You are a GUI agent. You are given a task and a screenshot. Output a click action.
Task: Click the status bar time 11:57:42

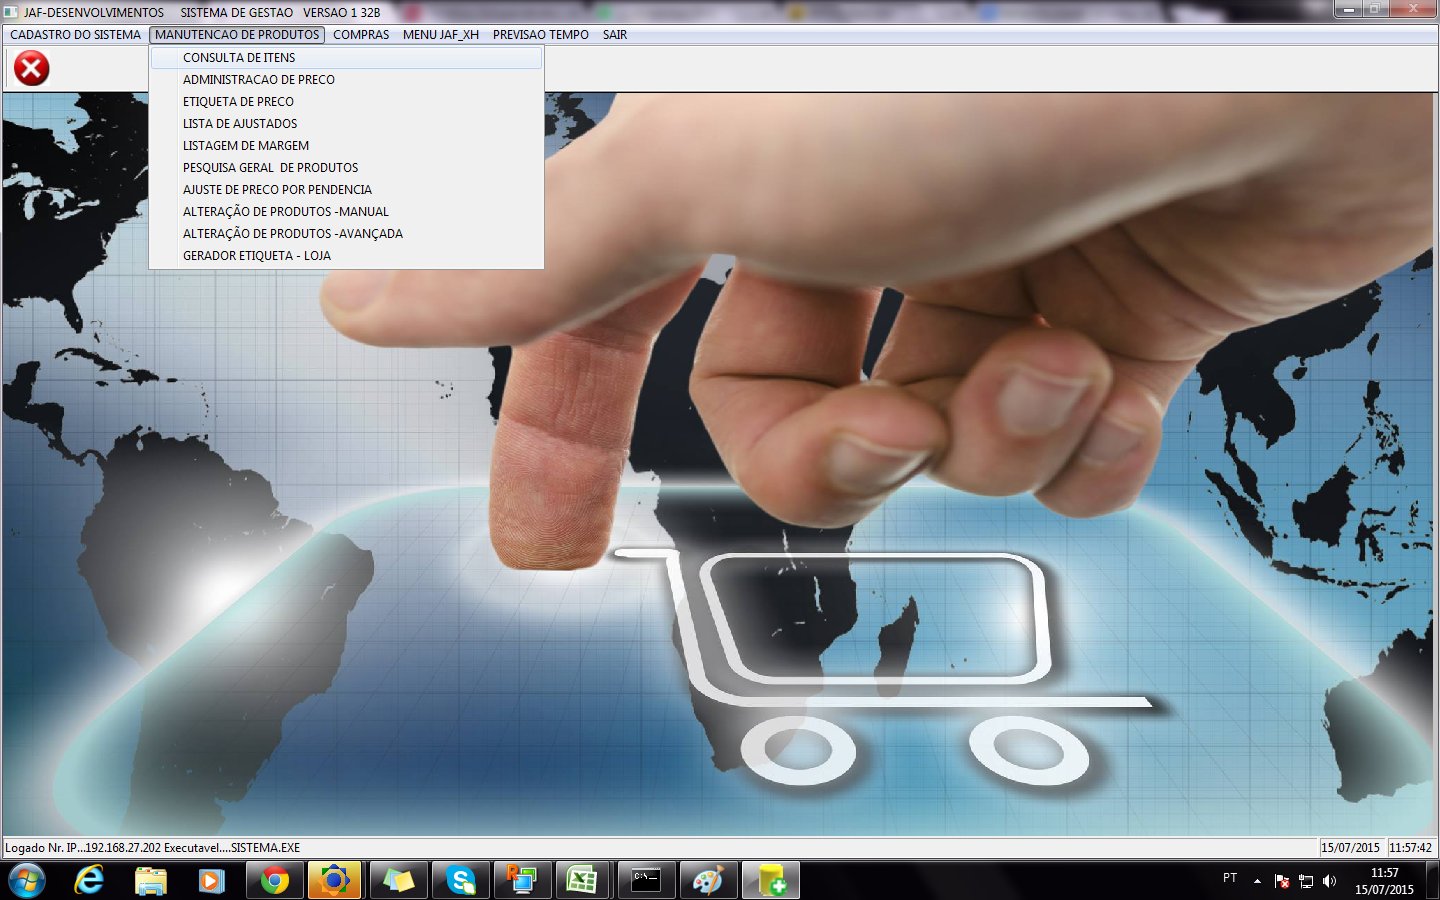pyautogui.click(x=1411, y=848)
